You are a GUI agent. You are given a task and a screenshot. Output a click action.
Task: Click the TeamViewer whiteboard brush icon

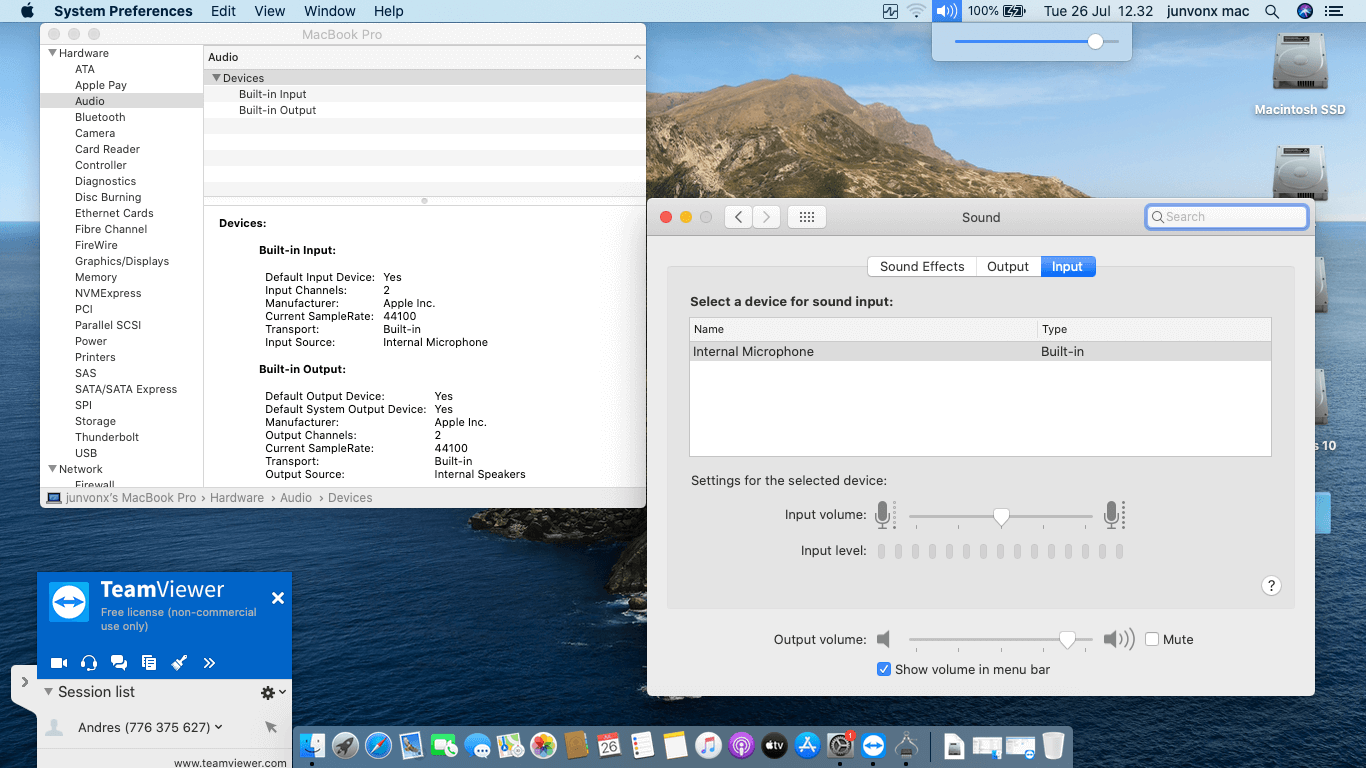(x=179, y=662)
